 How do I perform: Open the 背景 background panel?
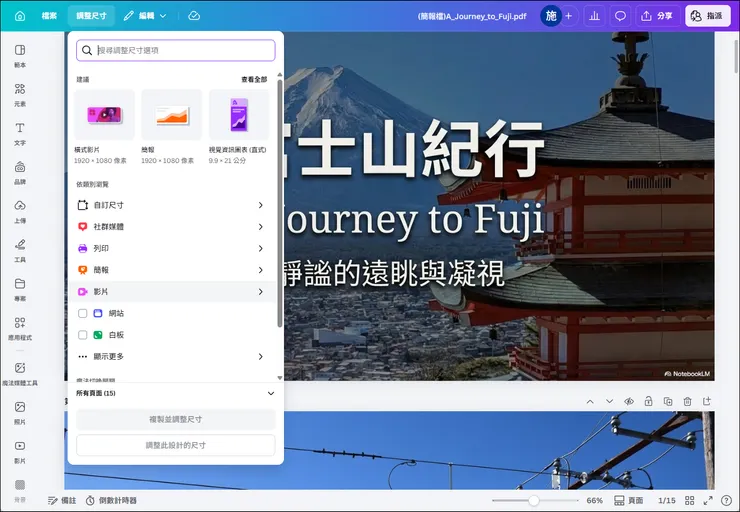[x=20, y=491]
